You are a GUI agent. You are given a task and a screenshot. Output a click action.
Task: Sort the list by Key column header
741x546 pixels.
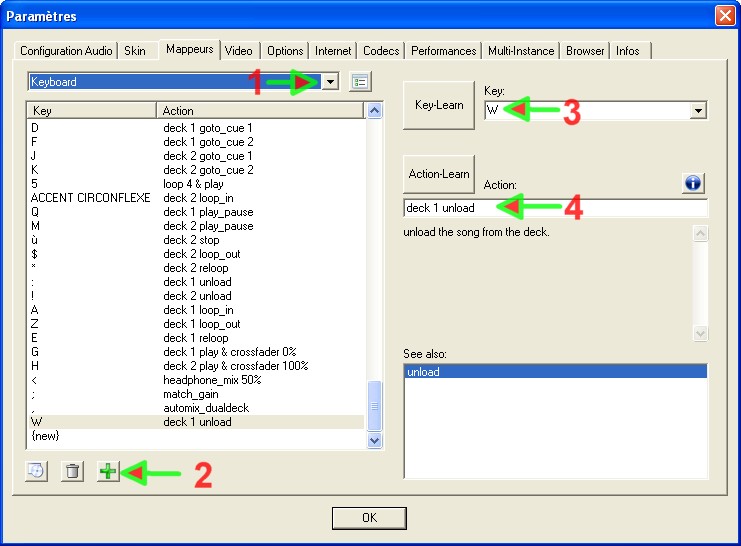[92, 111]
